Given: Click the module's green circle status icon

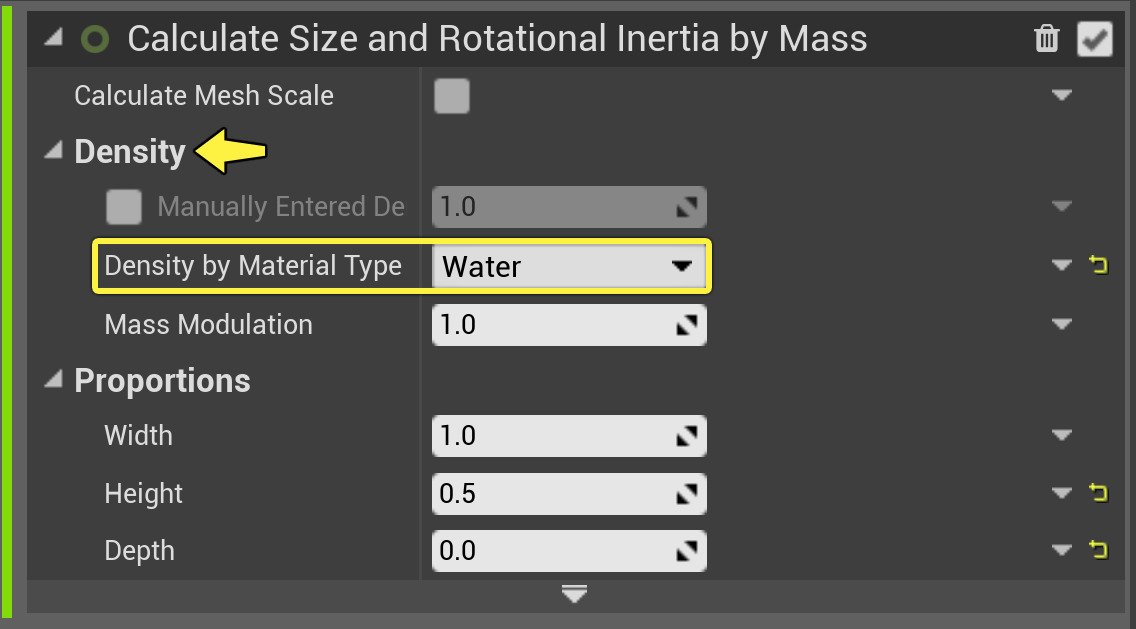Looking at the screenshot, I should click(x=95, y=39).
